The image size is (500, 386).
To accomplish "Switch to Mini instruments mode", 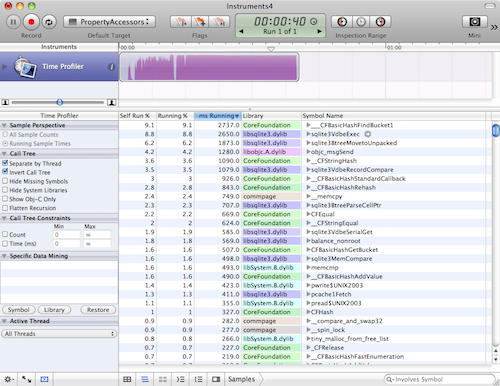I will [475, 22].
